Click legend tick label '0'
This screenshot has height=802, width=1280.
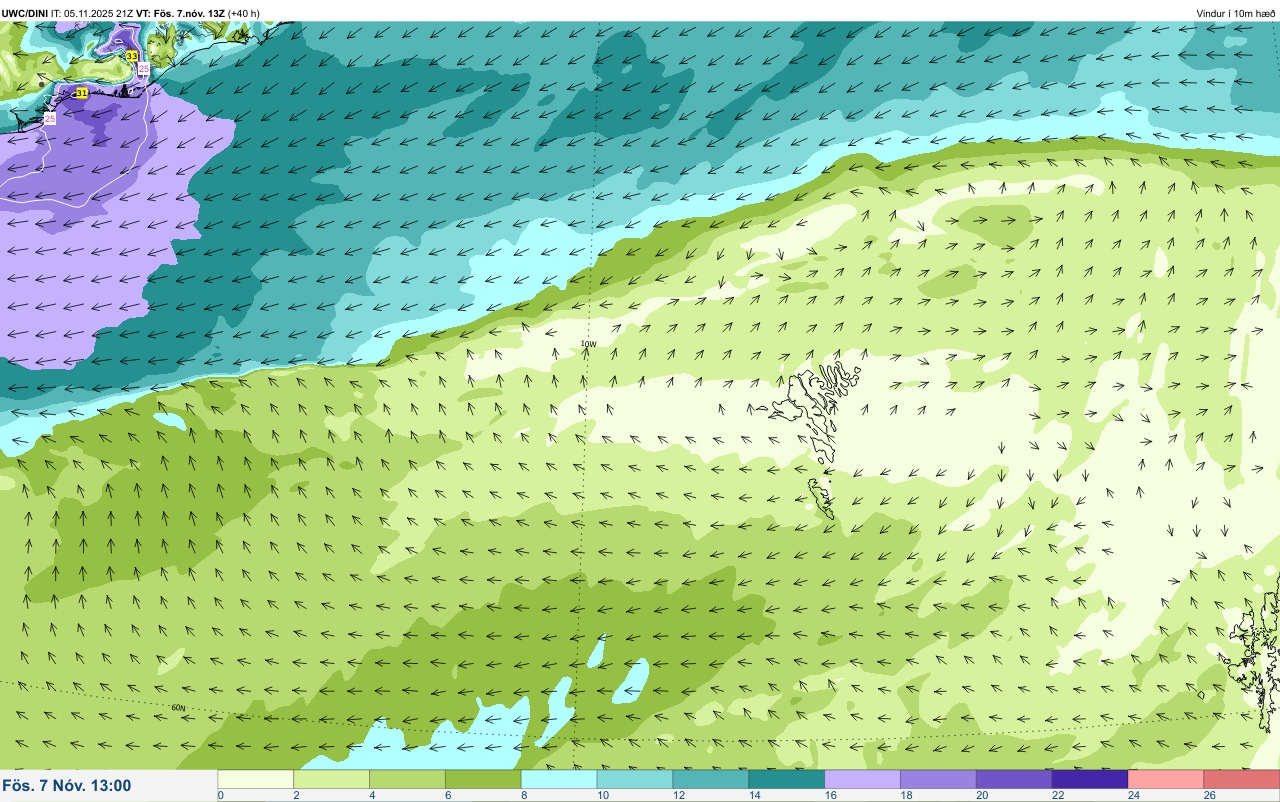coord(220,796)
